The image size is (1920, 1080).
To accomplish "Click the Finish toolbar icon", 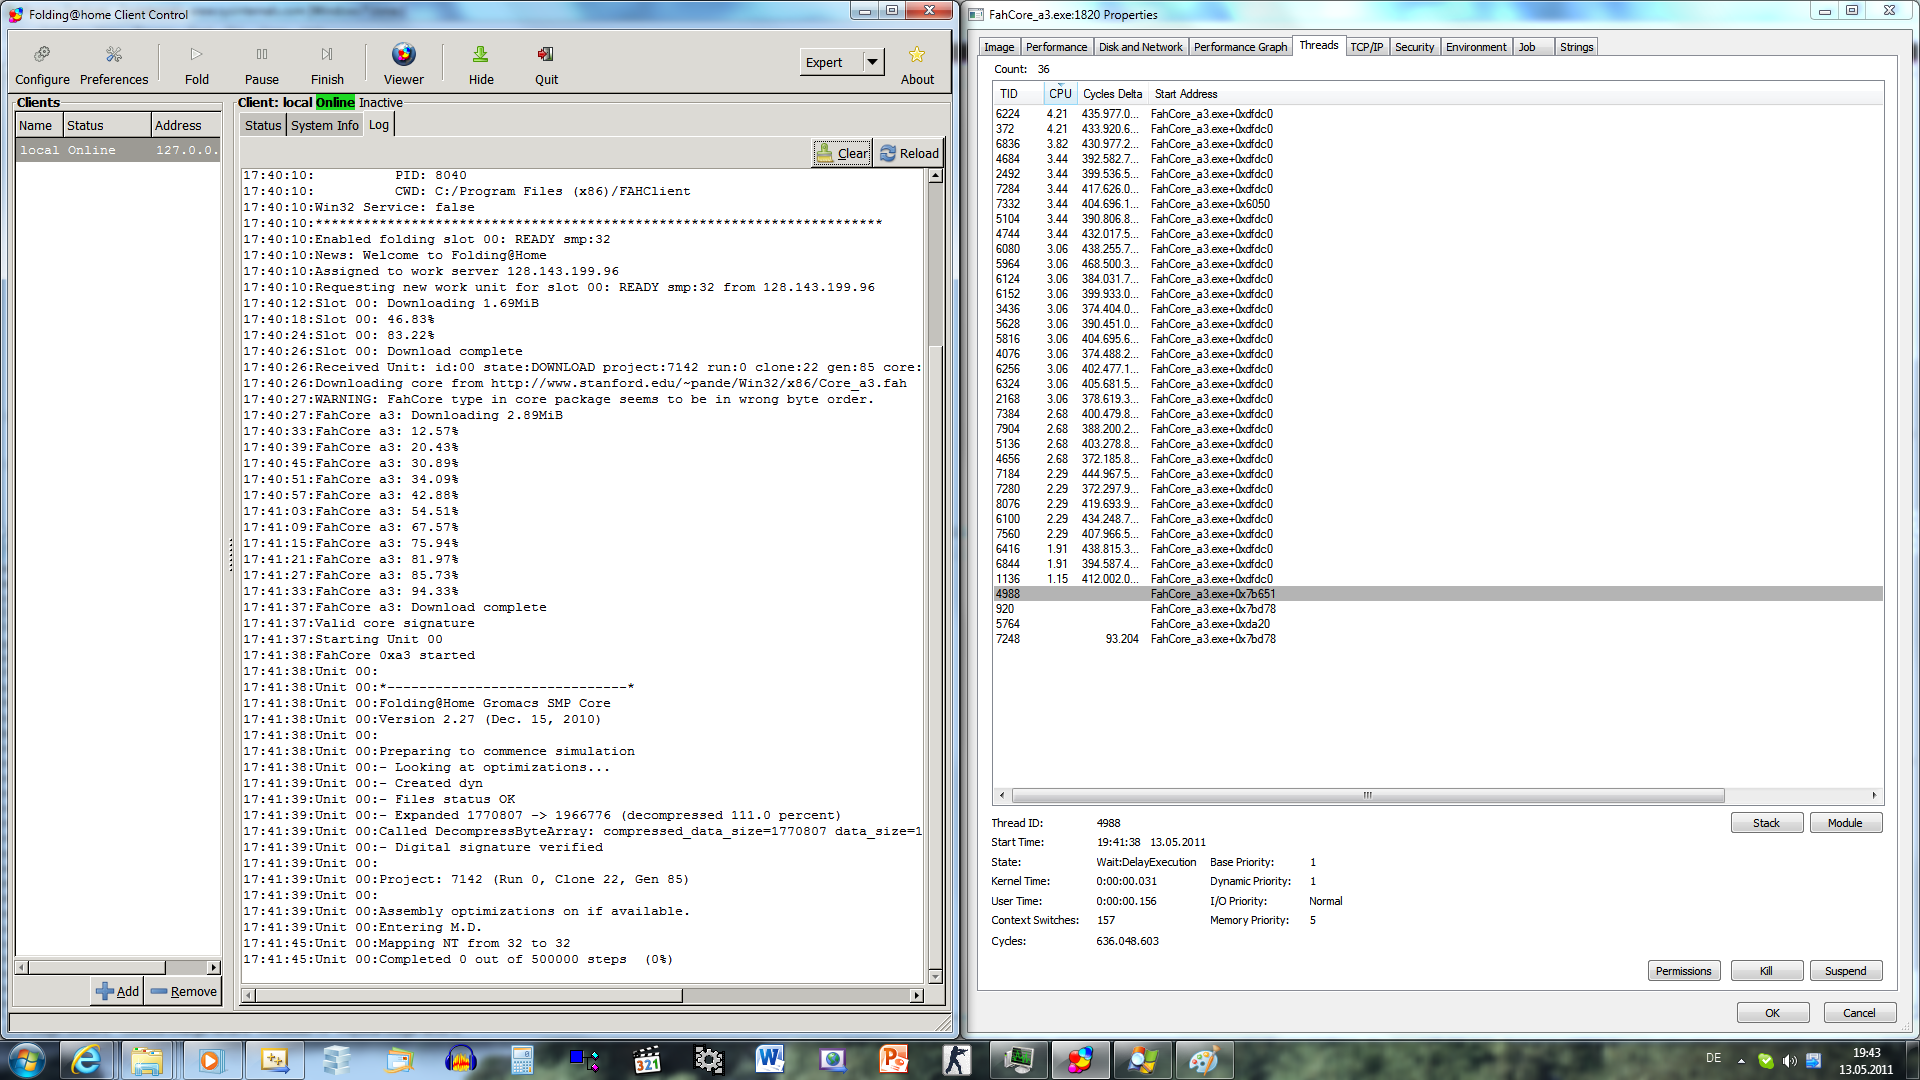I will [327, 55].
